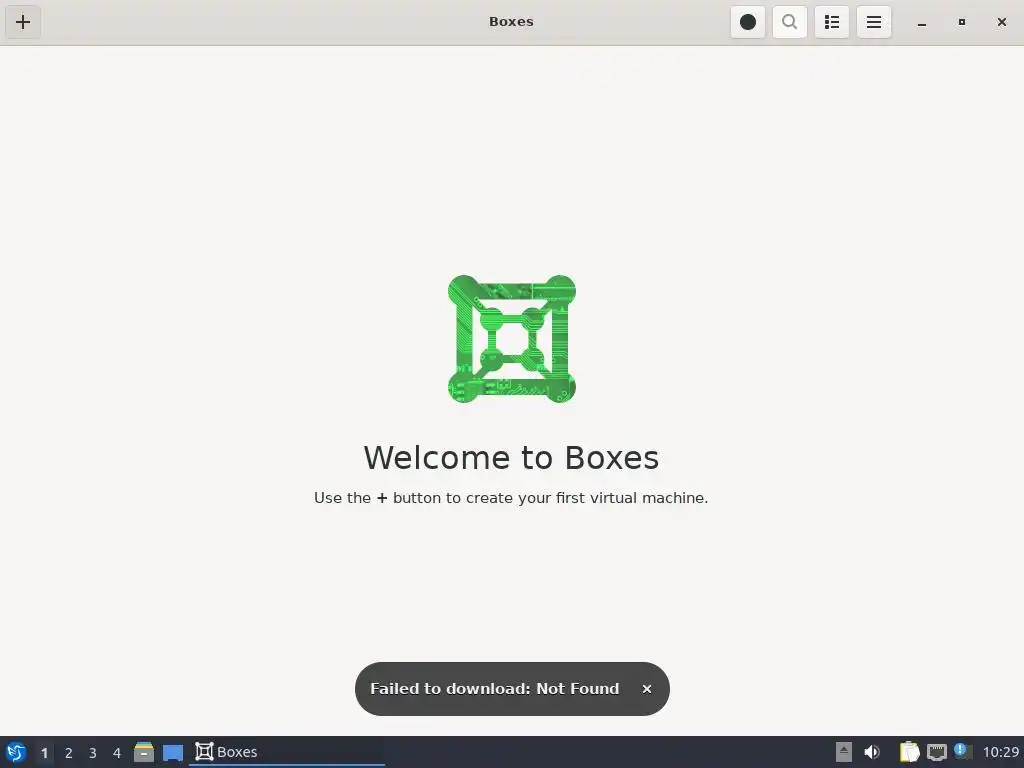The height and width of the screenshot is (768, 1024).
Task: Open the hamburger main menu
Action: click(x=874, y=22)
